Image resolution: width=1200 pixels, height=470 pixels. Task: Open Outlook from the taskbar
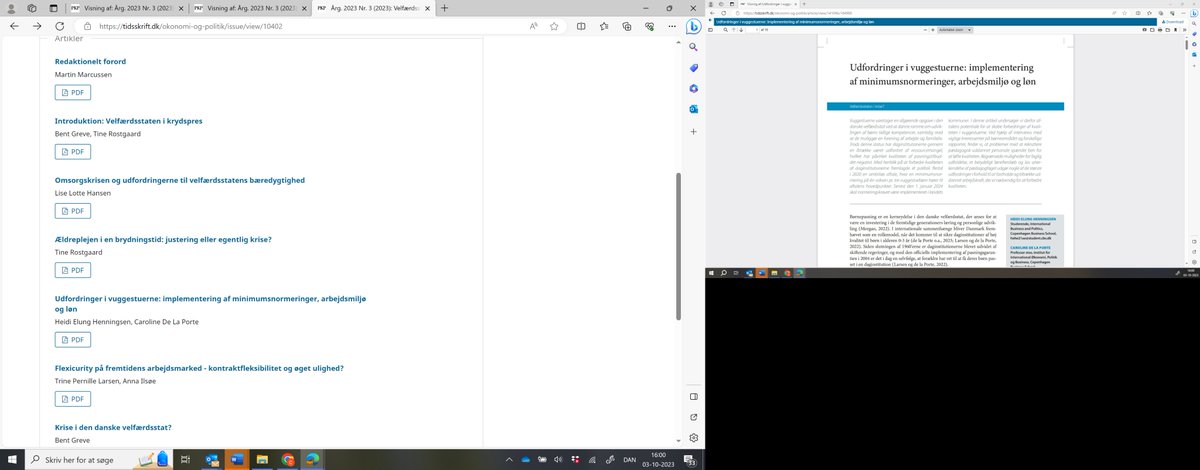[x=212, y=459]
